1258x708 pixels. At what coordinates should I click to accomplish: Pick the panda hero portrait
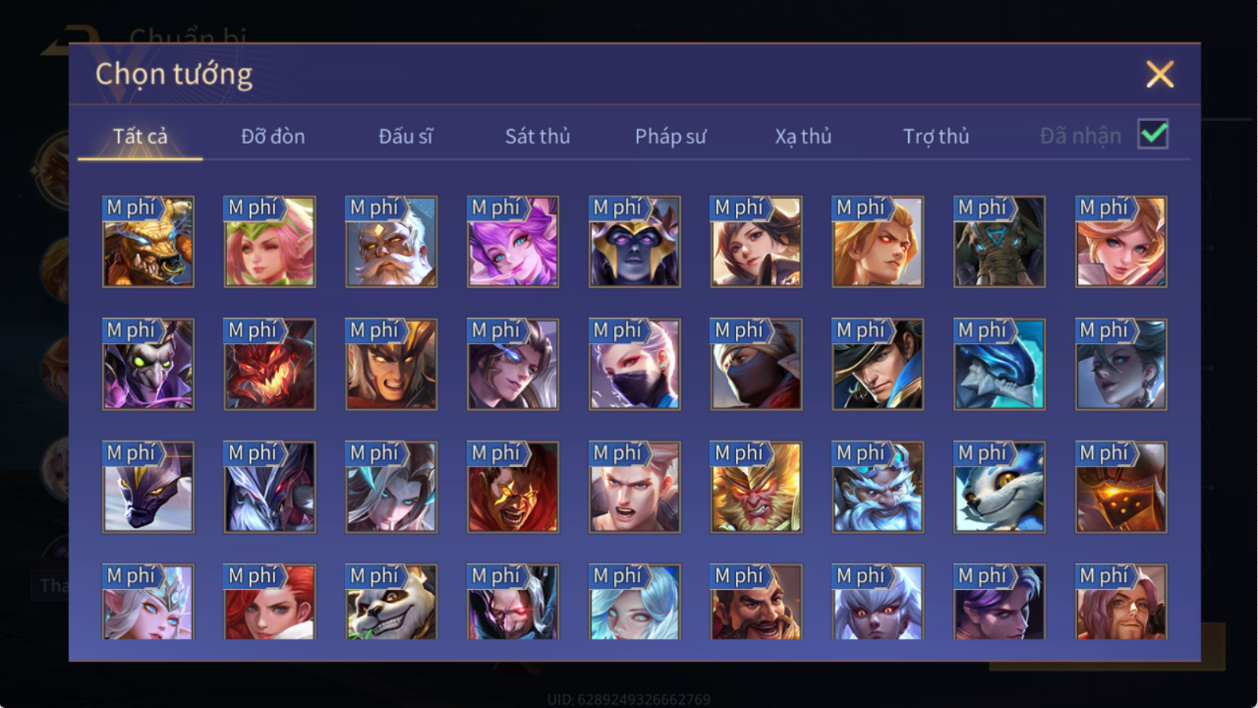pos(391,601)
